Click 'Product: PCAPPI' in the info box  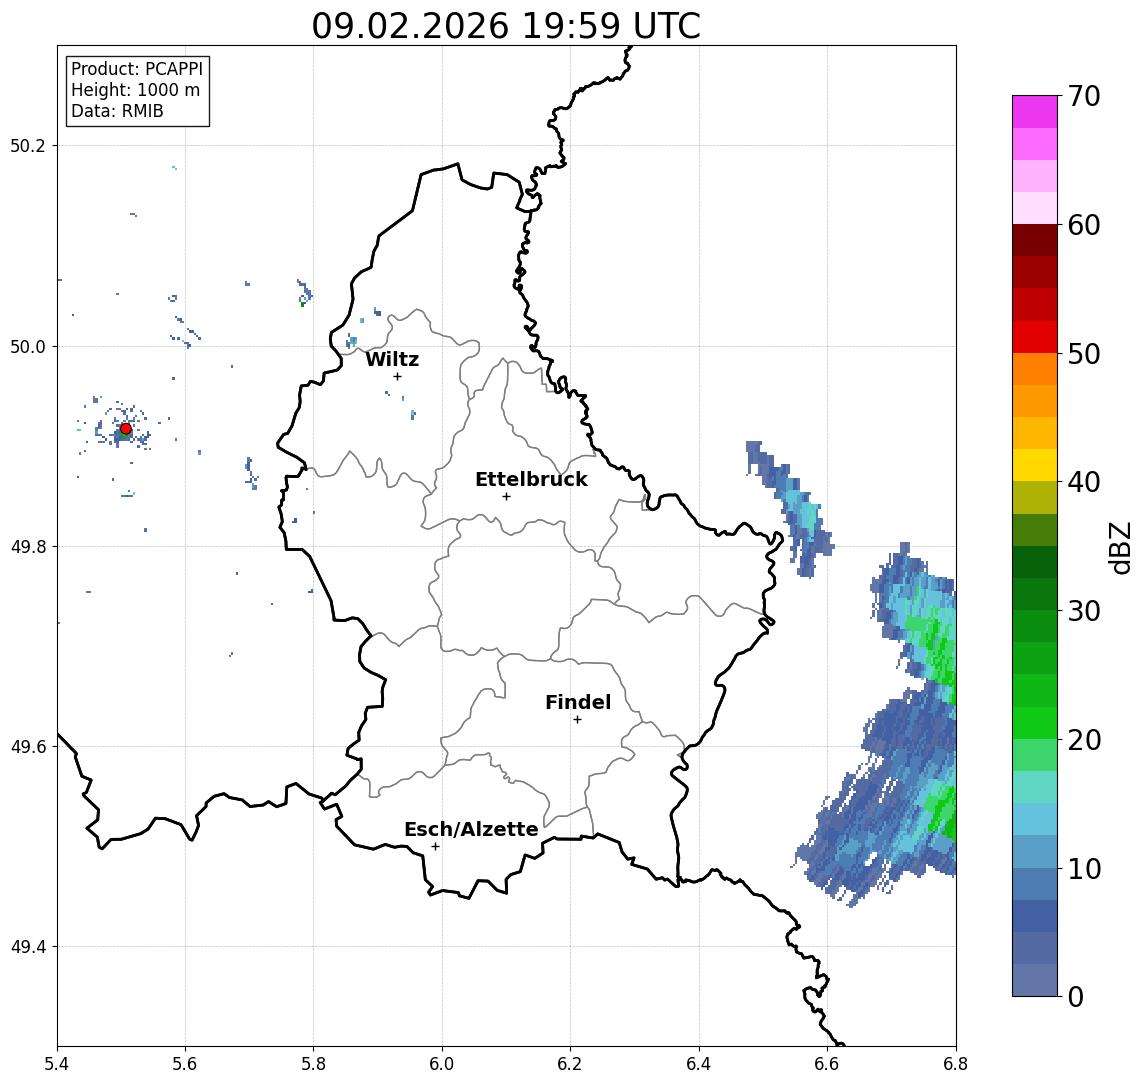(x=137, y=69)
